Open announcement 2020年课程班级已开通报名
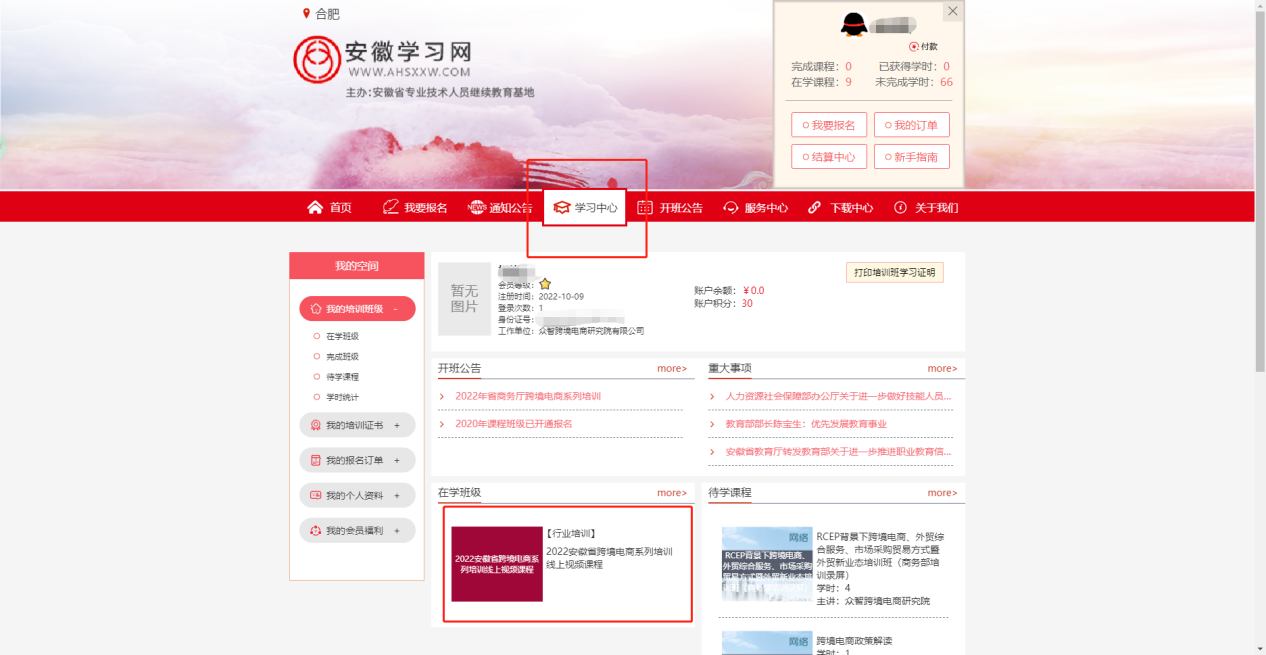 pos(514,424)
